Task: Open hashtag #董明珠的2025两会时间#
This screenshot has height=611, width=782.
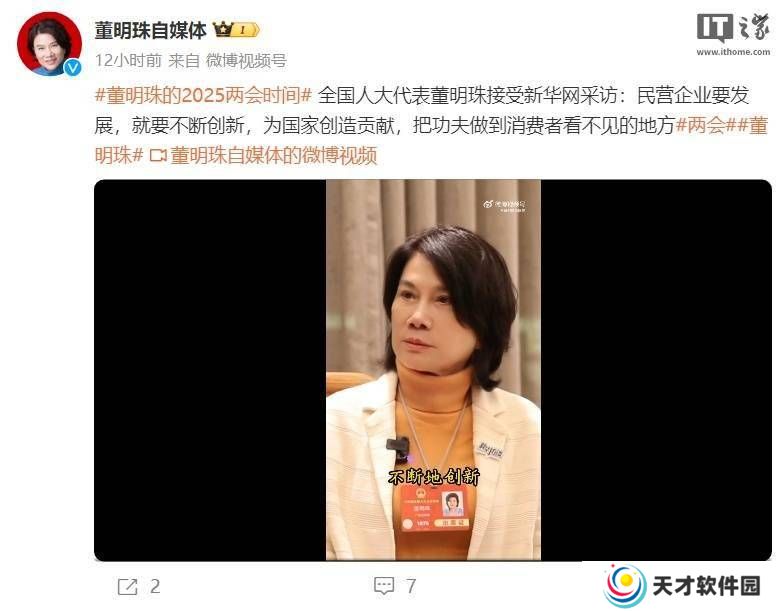Action: (203, 95)
